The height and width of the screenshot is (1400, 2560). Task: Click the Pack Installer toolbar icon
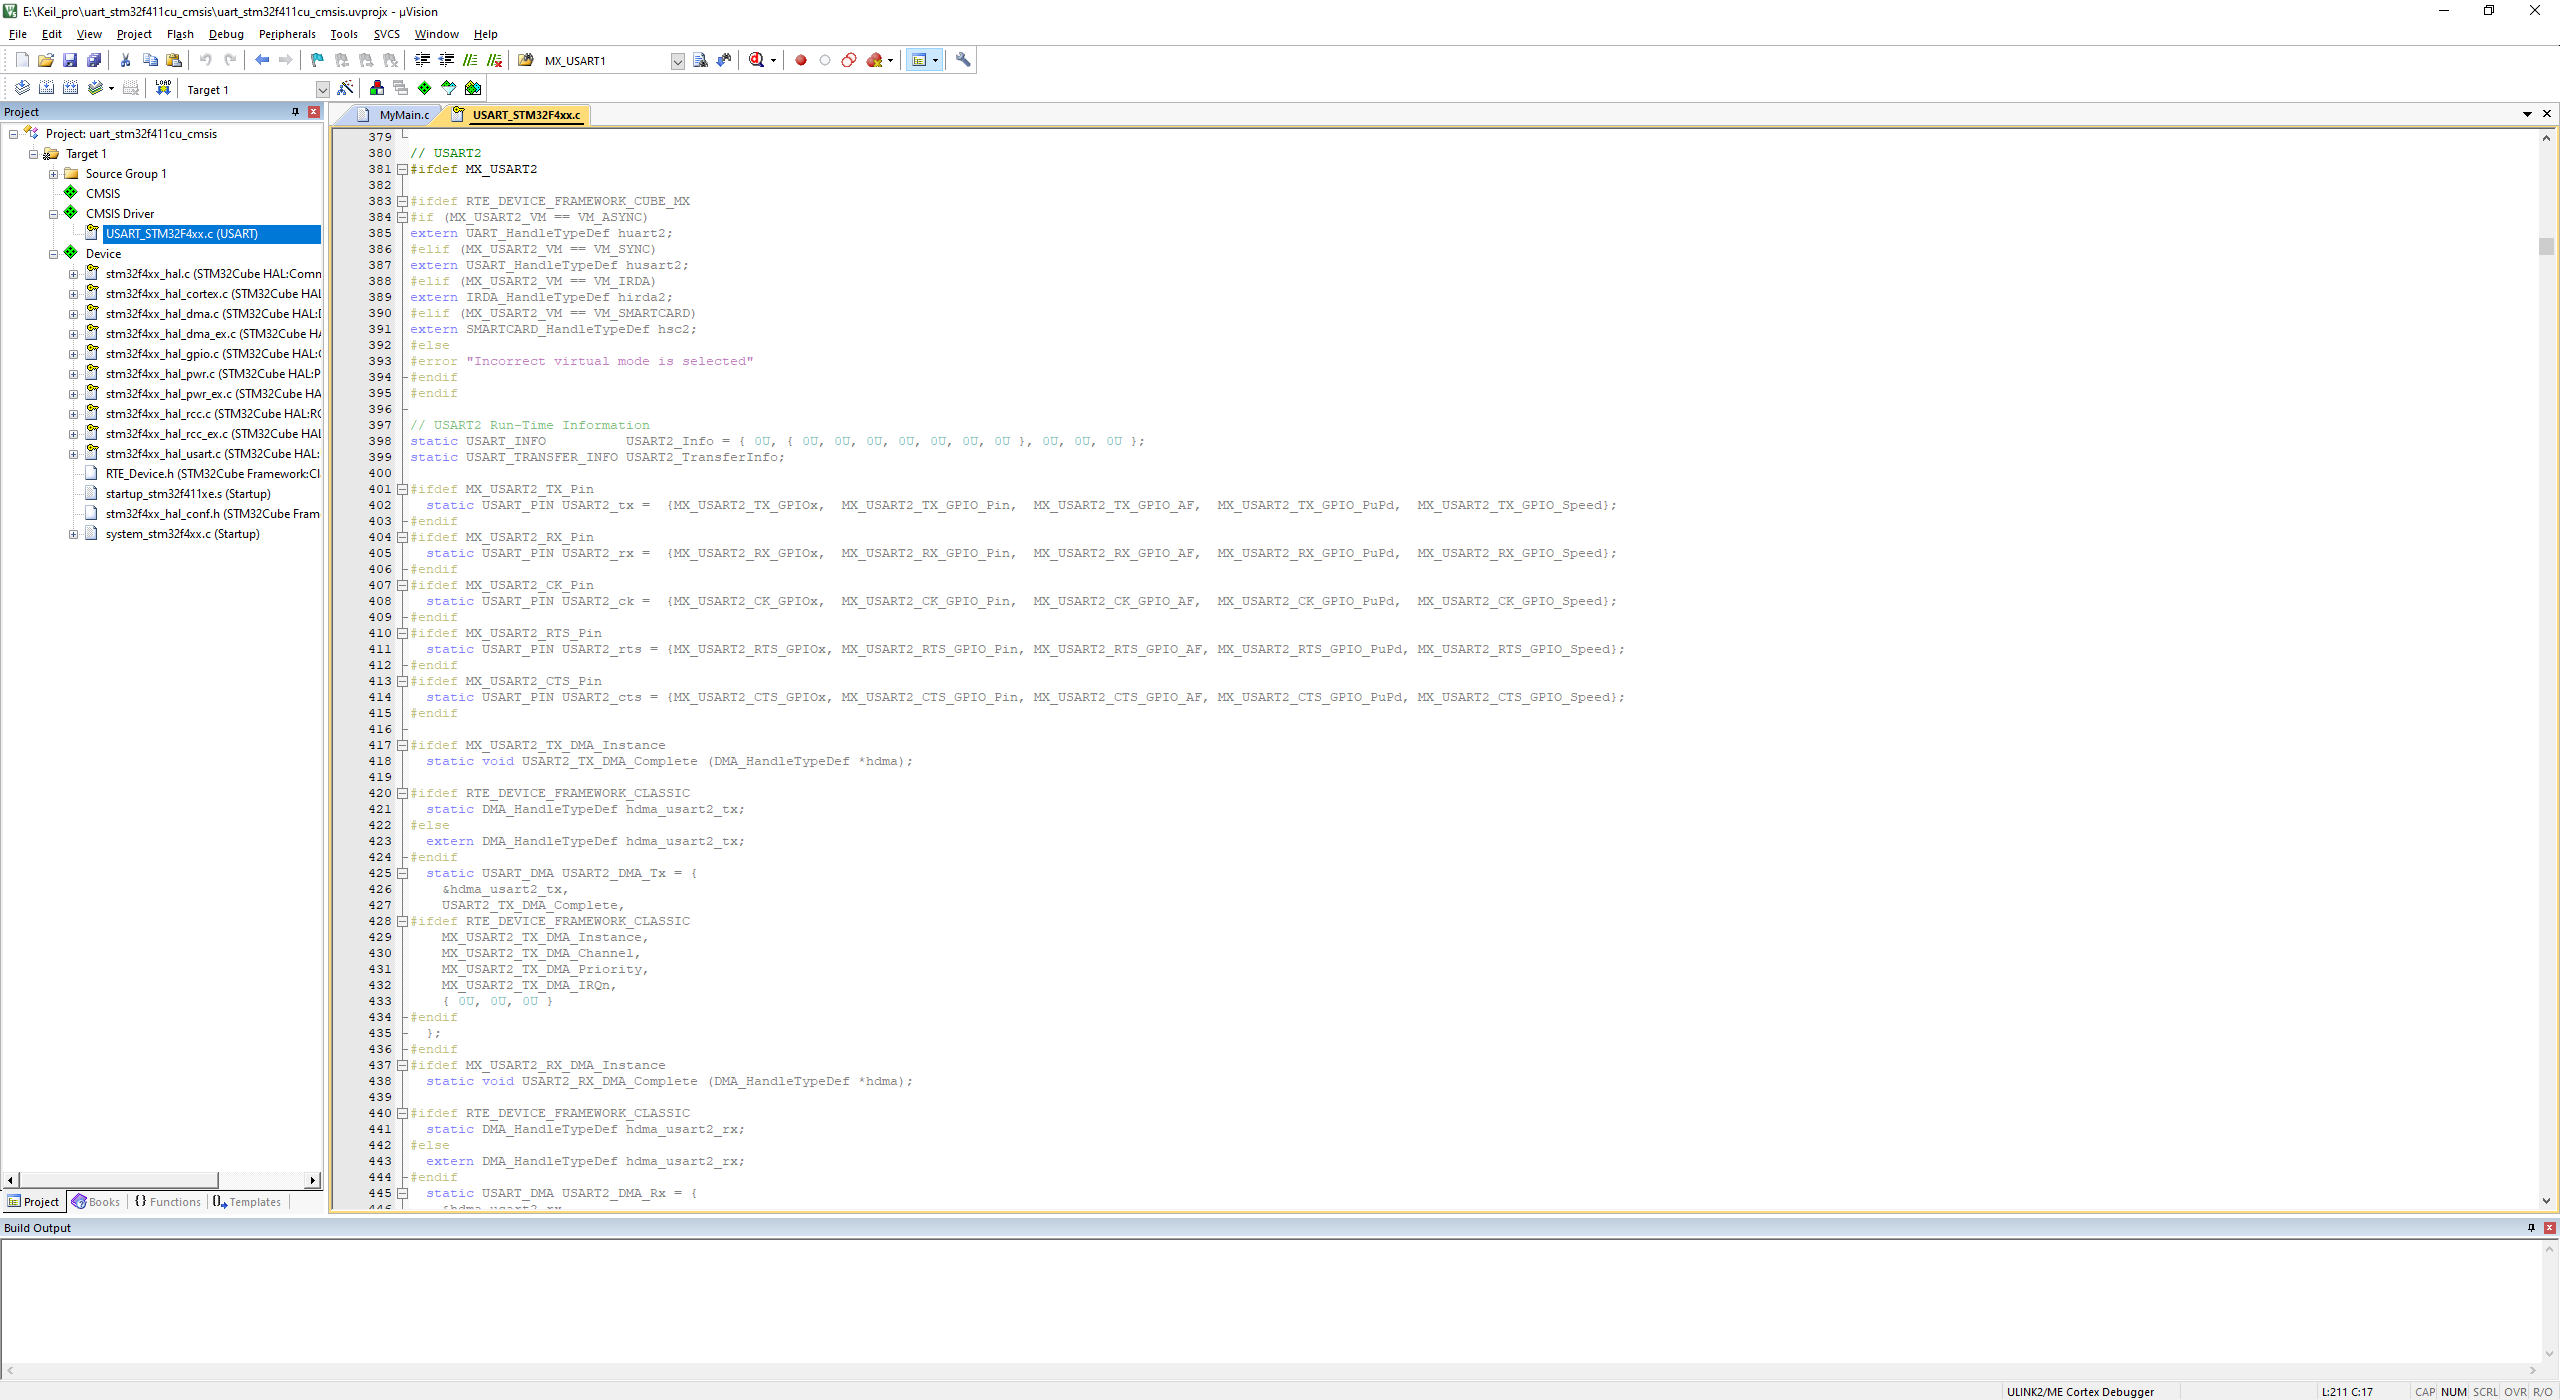click(473, 88)
